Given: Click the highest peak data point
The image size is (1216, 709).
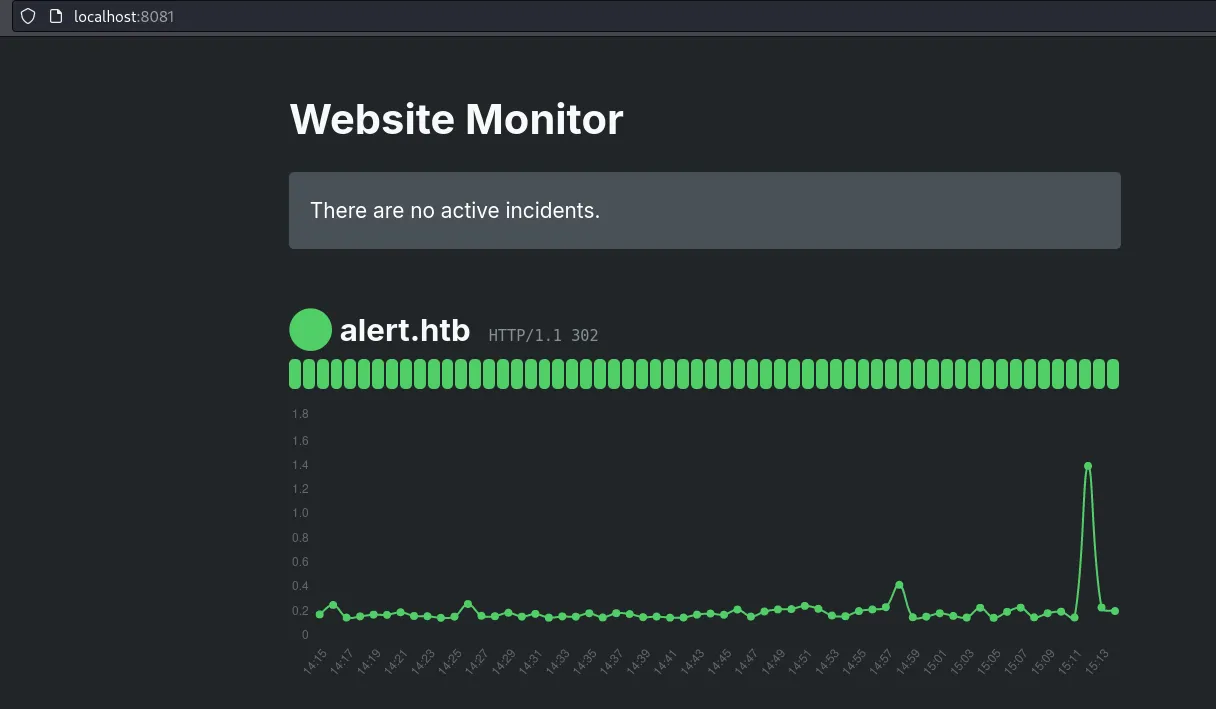Looking at the screenshot, I should pyautogui.click(x=1087, y=466).
